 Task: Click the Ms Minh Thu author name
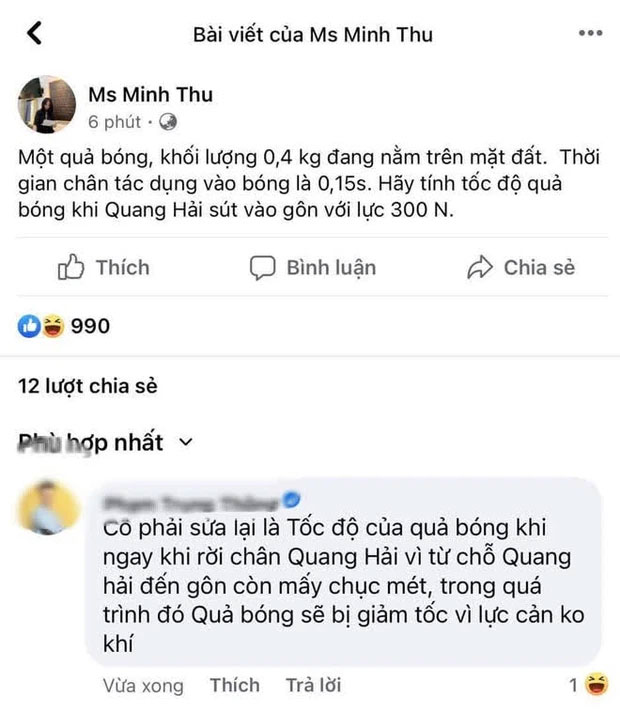[x=151, y=95]
